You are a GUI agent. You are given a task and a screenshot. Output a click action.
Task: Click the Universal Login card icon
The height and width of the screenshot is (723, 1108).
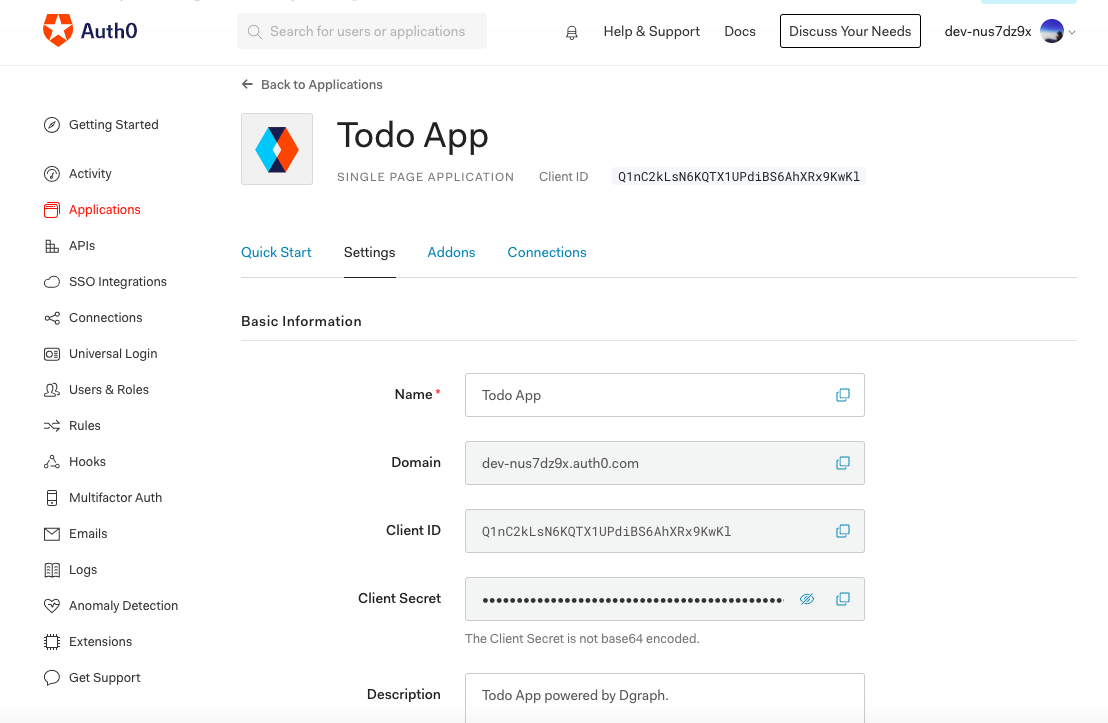tap(52, 354)
